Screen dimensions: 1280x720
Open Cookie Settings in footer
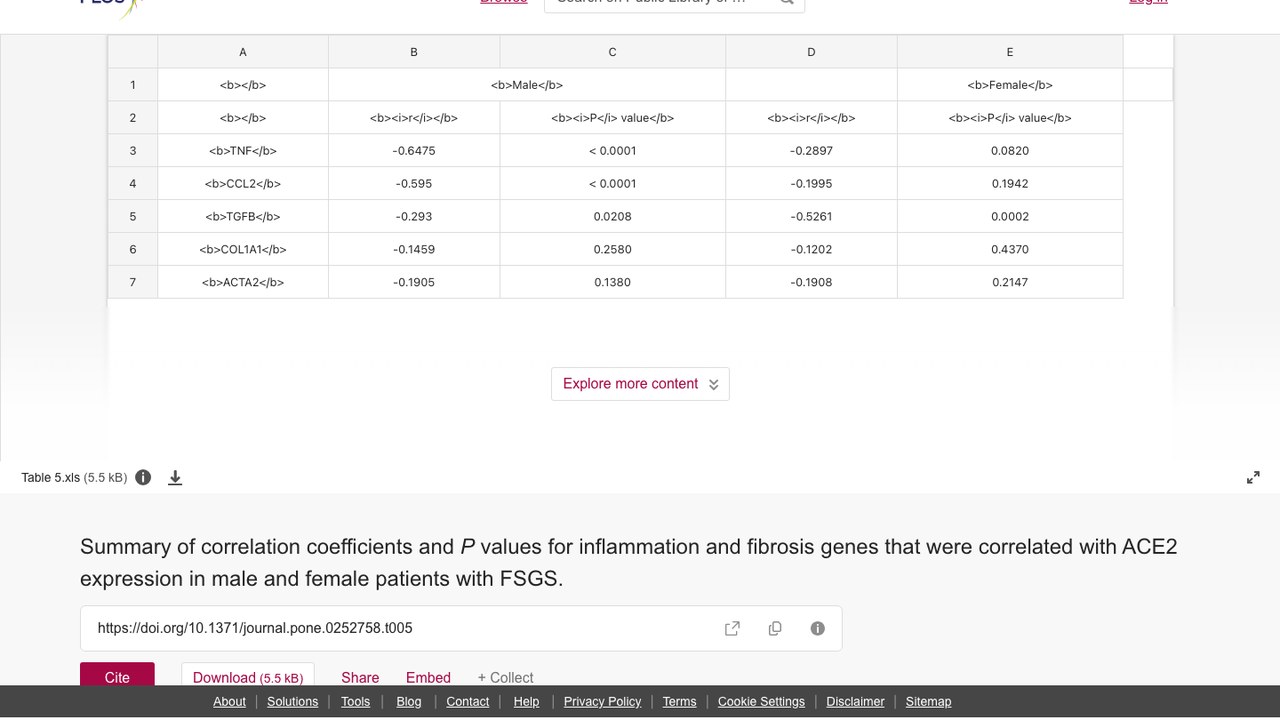761,701
